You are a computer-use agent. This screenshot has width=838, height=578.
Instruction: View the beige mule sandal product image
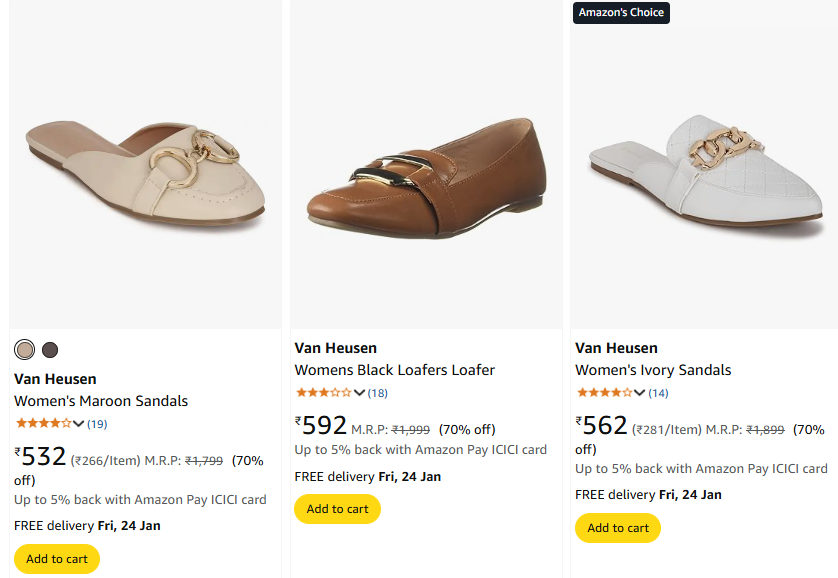[145, 170]
